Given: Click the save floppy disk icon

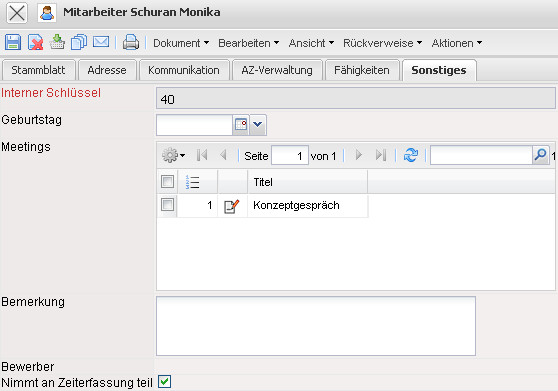Looking at the screenshot, I should (13, 42).
